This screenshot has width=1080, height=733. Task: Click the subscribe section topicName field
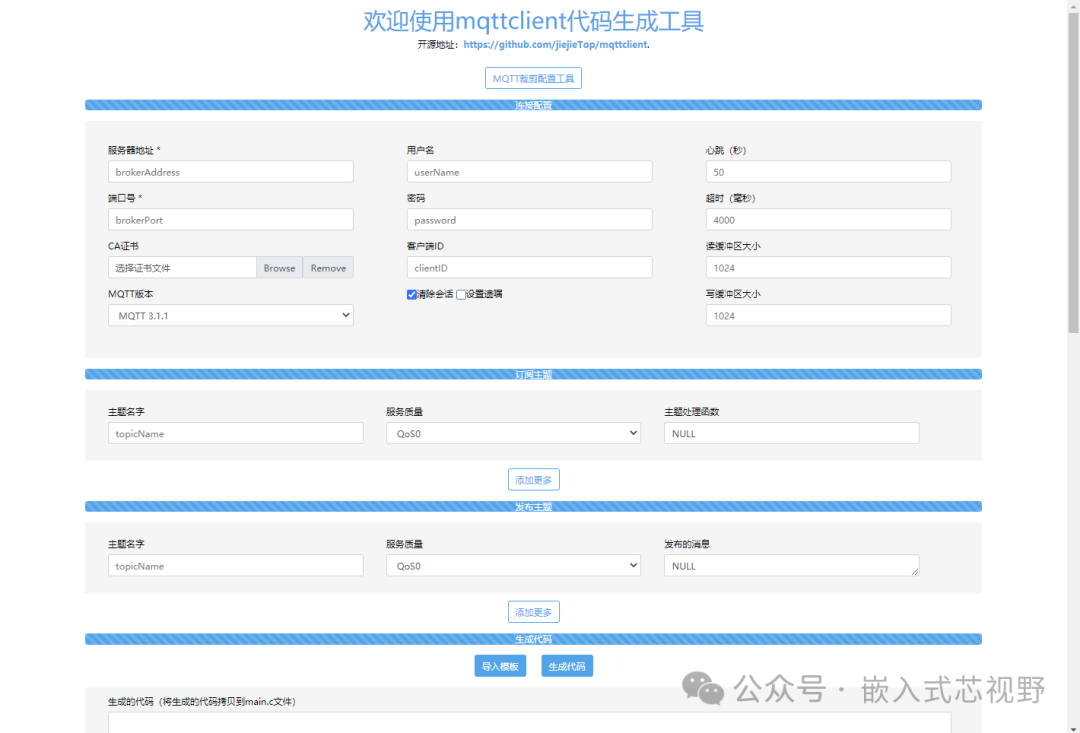(x=236, y=433)
